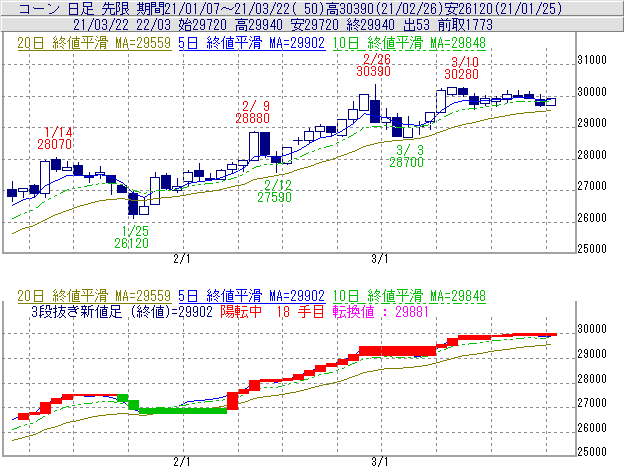Click the large white candle below 2/9 label
The image size is (624, 473).
tap(254, 146)
